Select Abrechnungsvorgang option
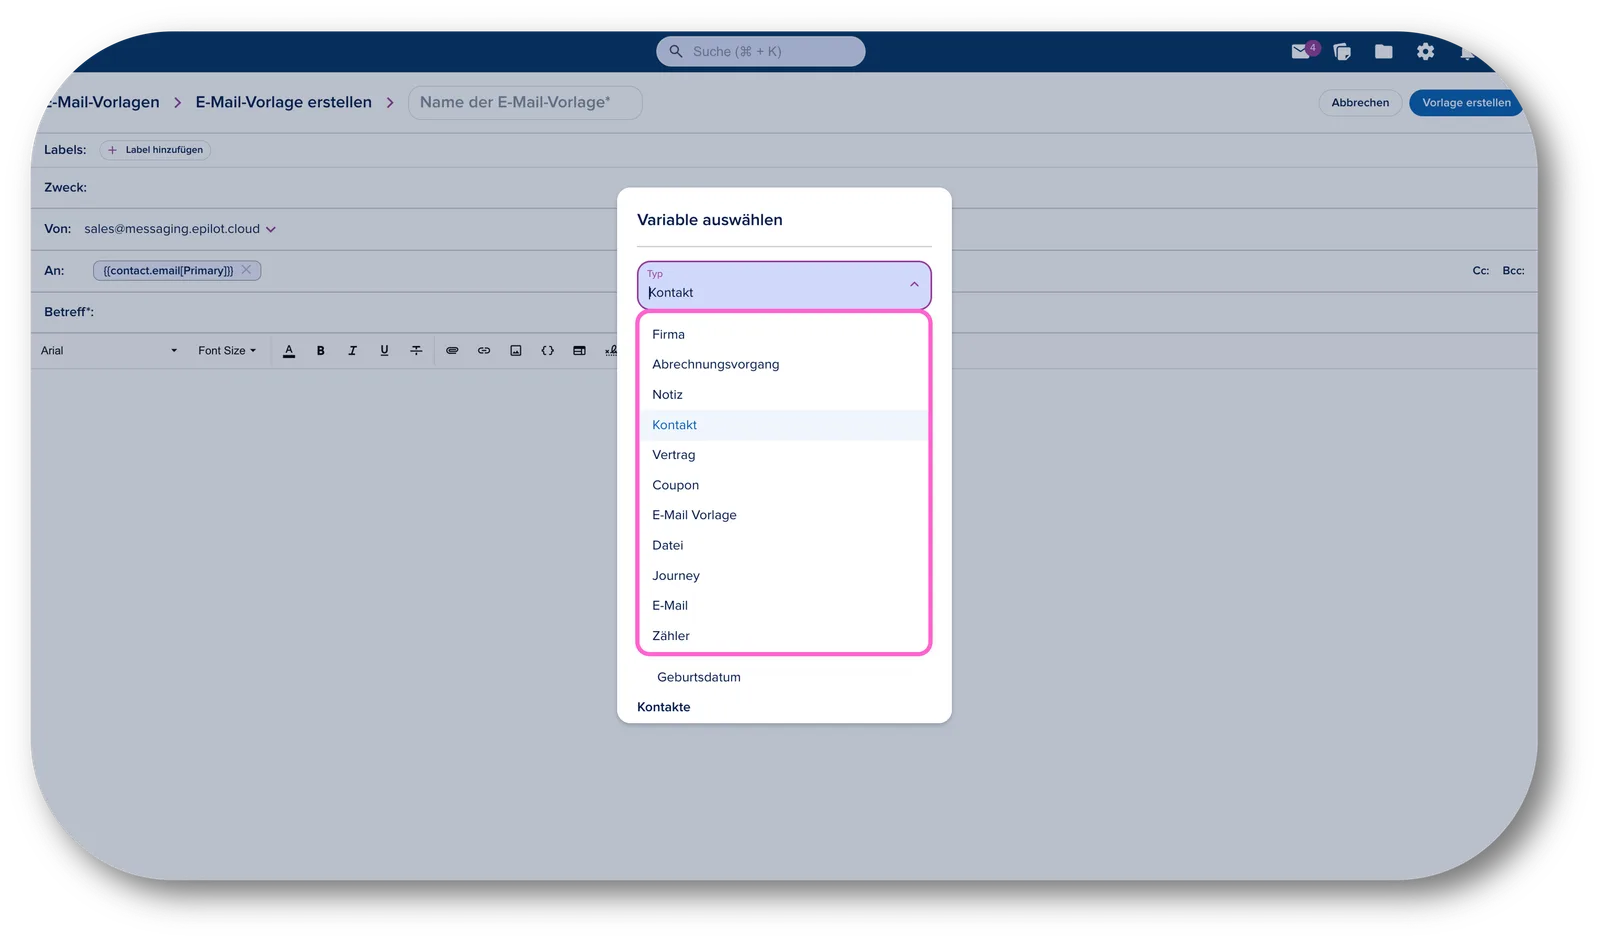1600x941 pixels. [x=784, y=364]
